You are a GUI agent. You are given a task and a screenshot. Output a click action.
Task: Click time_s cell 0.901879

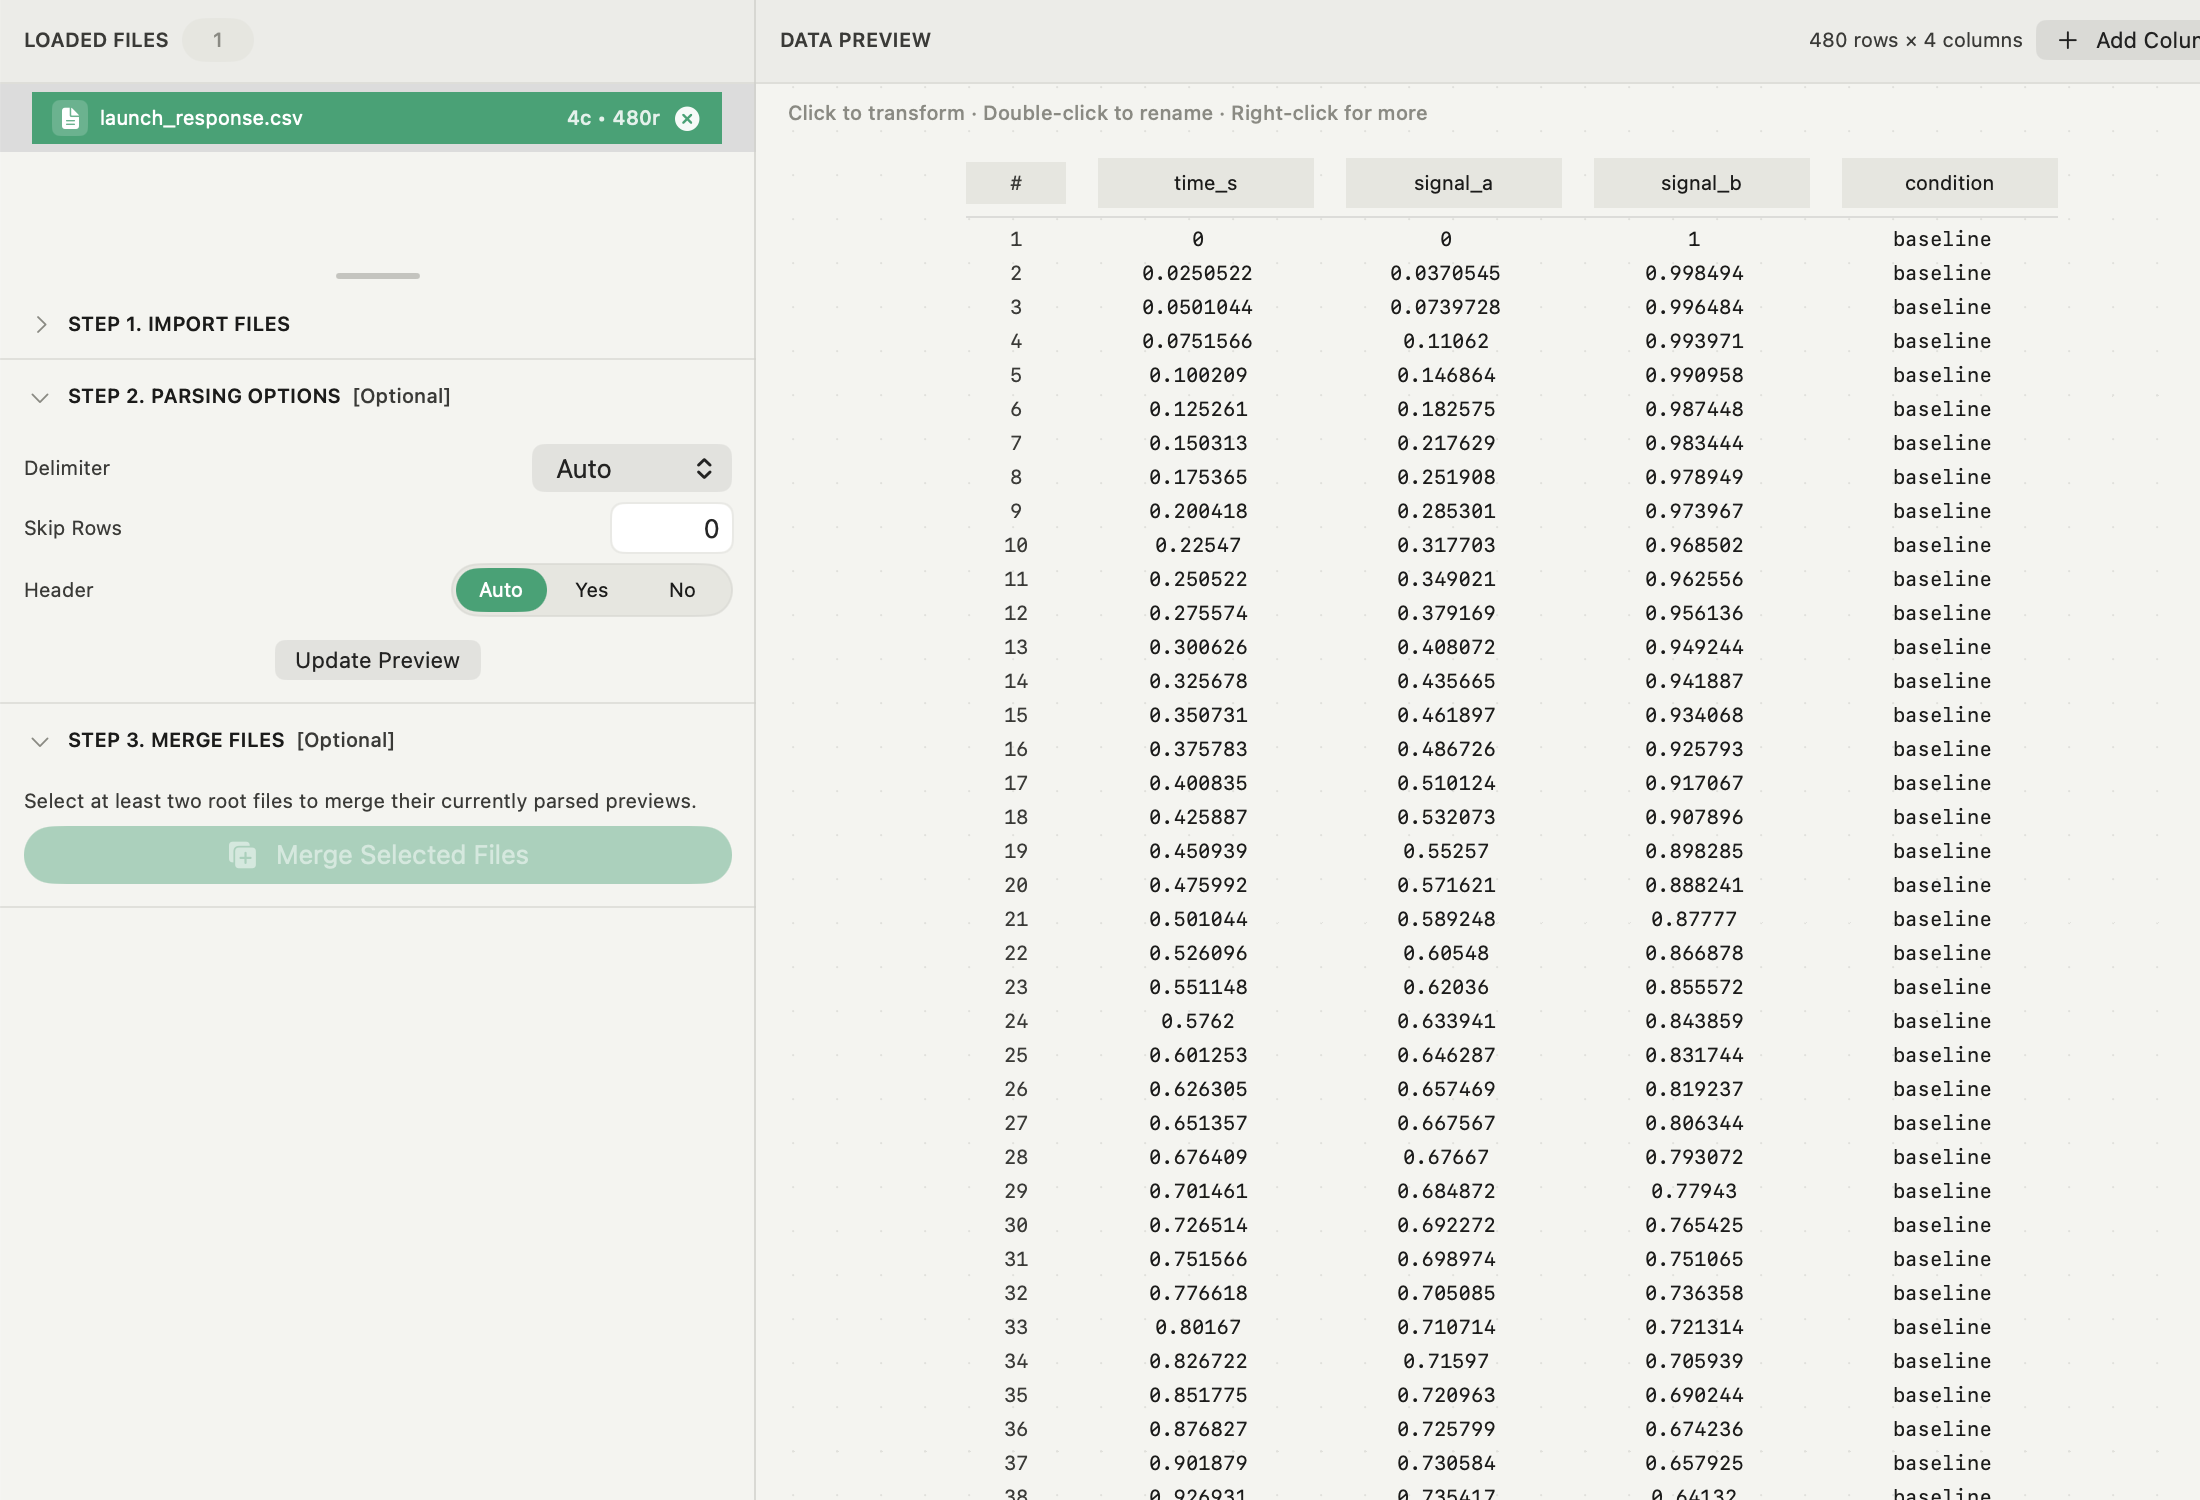[x=1198, y=1463]
